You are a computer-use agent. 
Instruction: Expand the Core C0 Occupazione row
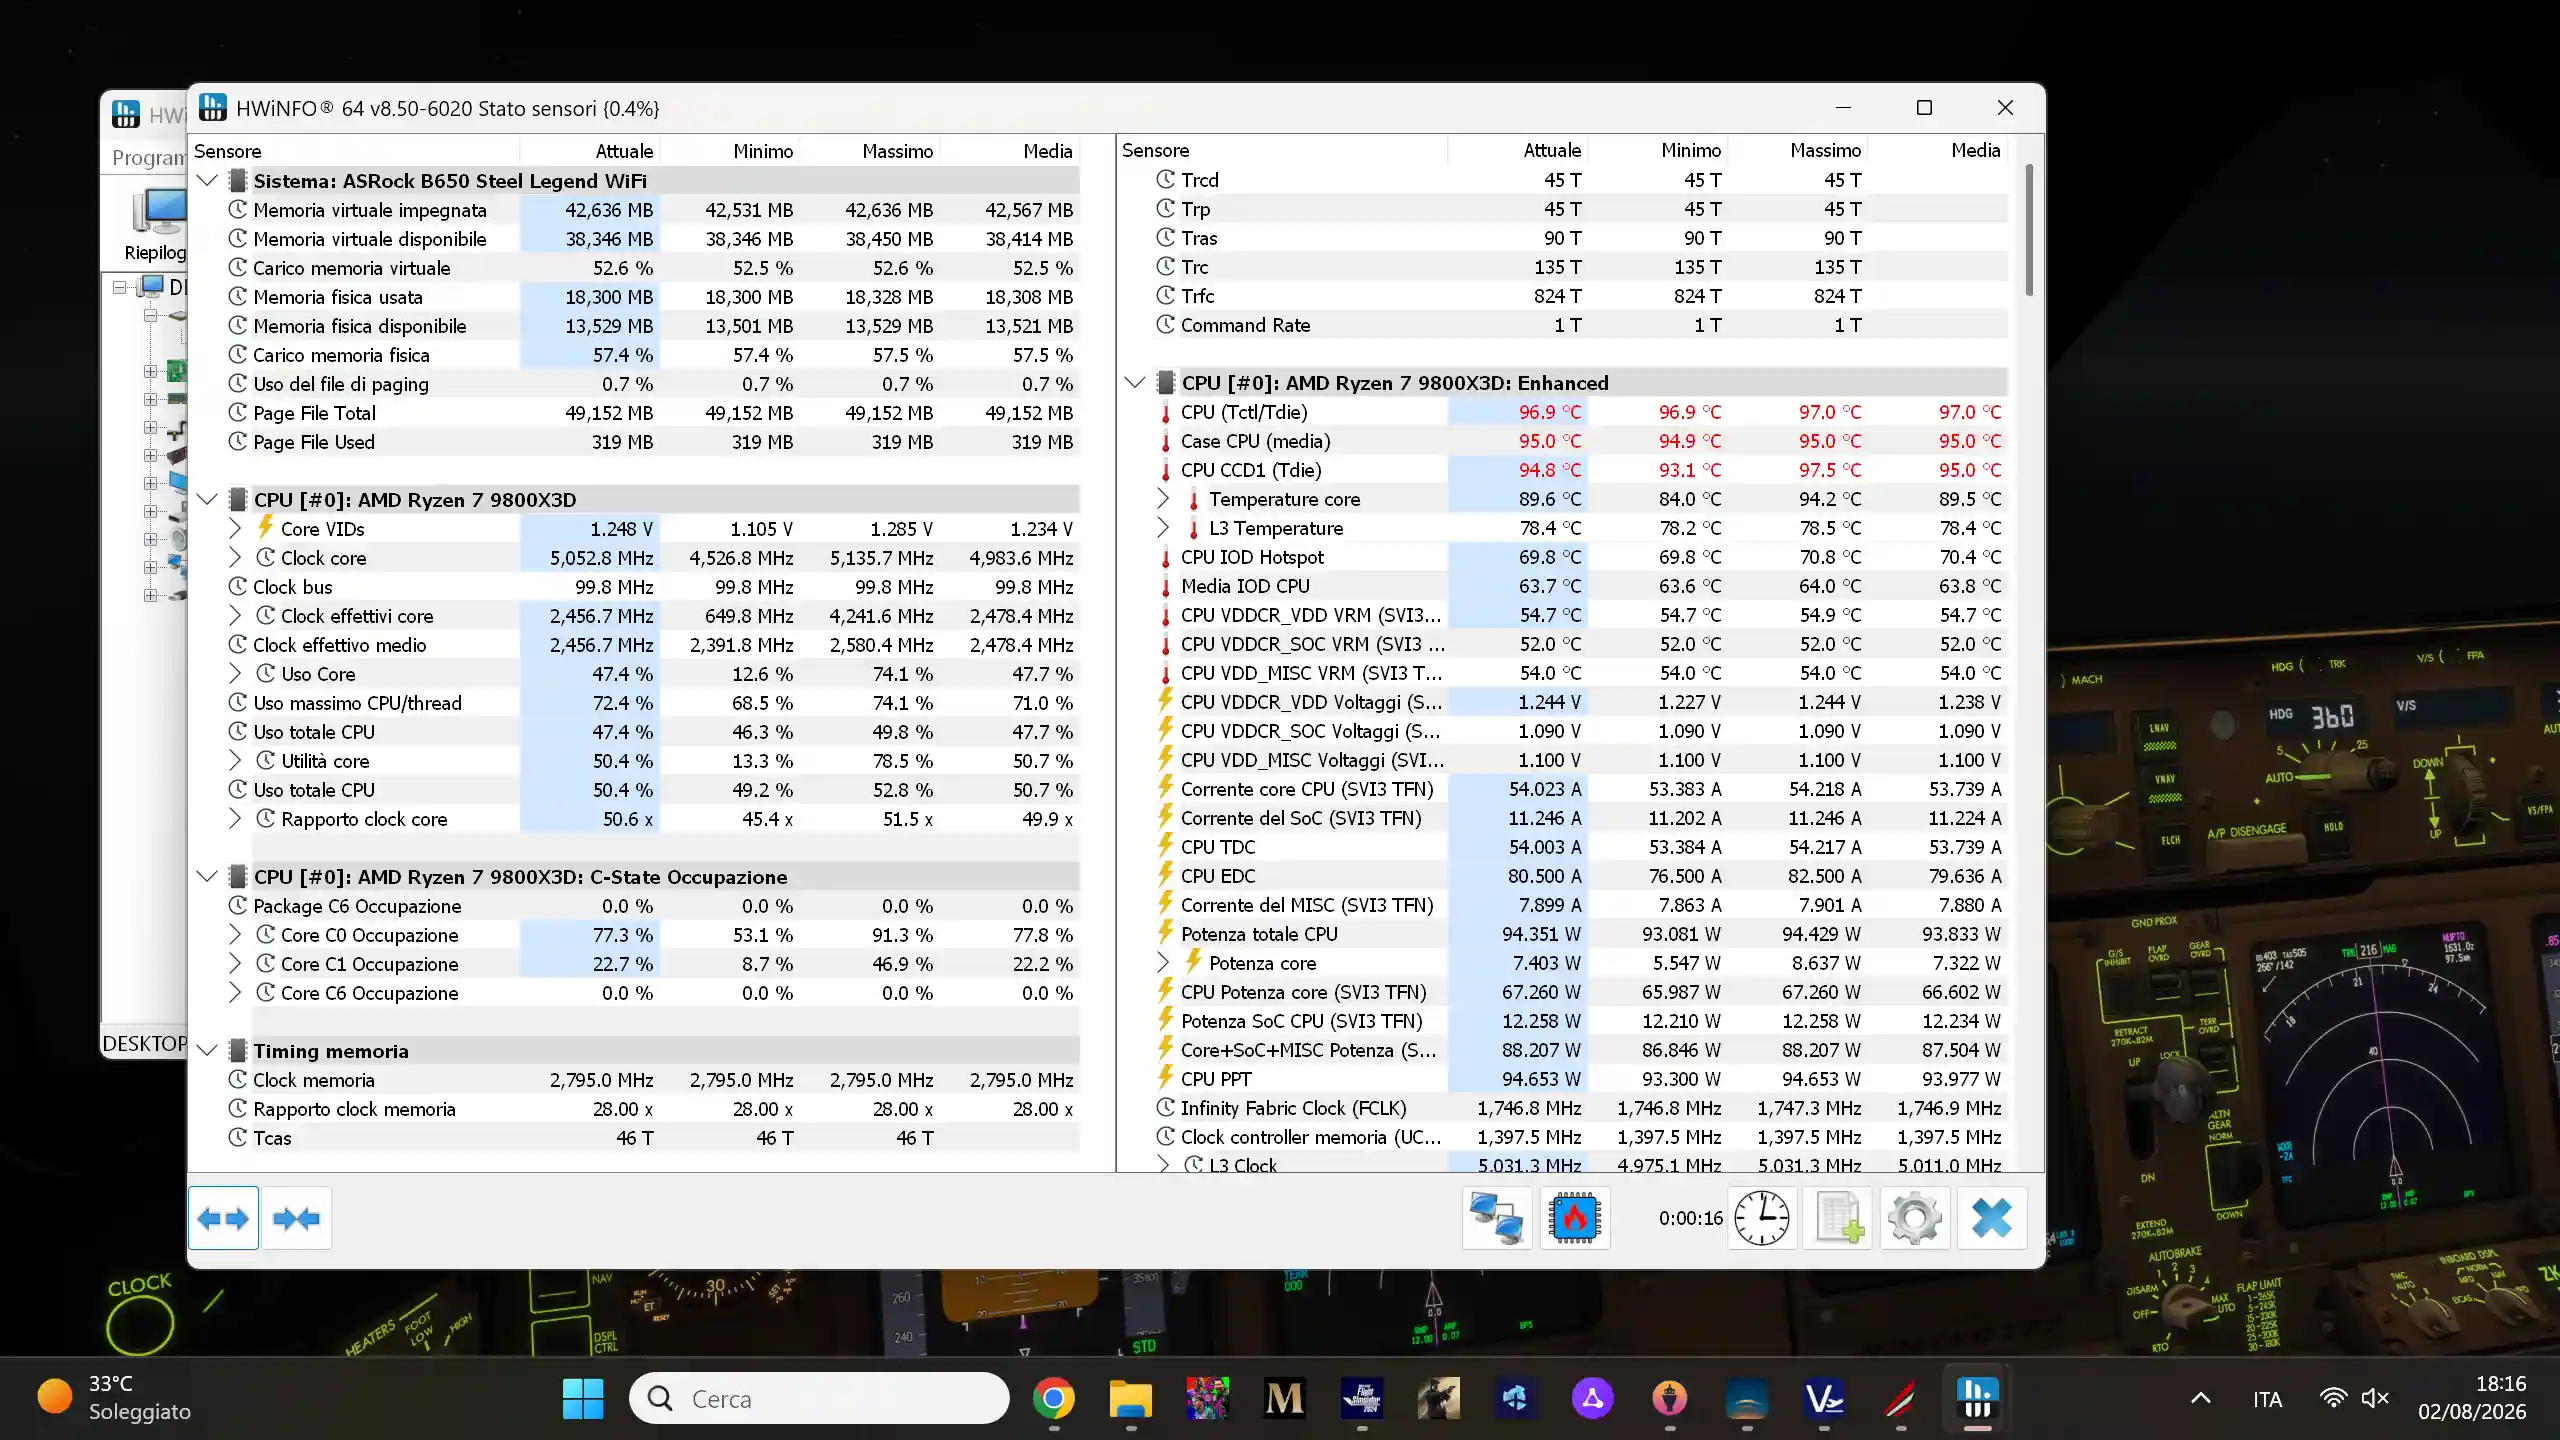[235, 935]
